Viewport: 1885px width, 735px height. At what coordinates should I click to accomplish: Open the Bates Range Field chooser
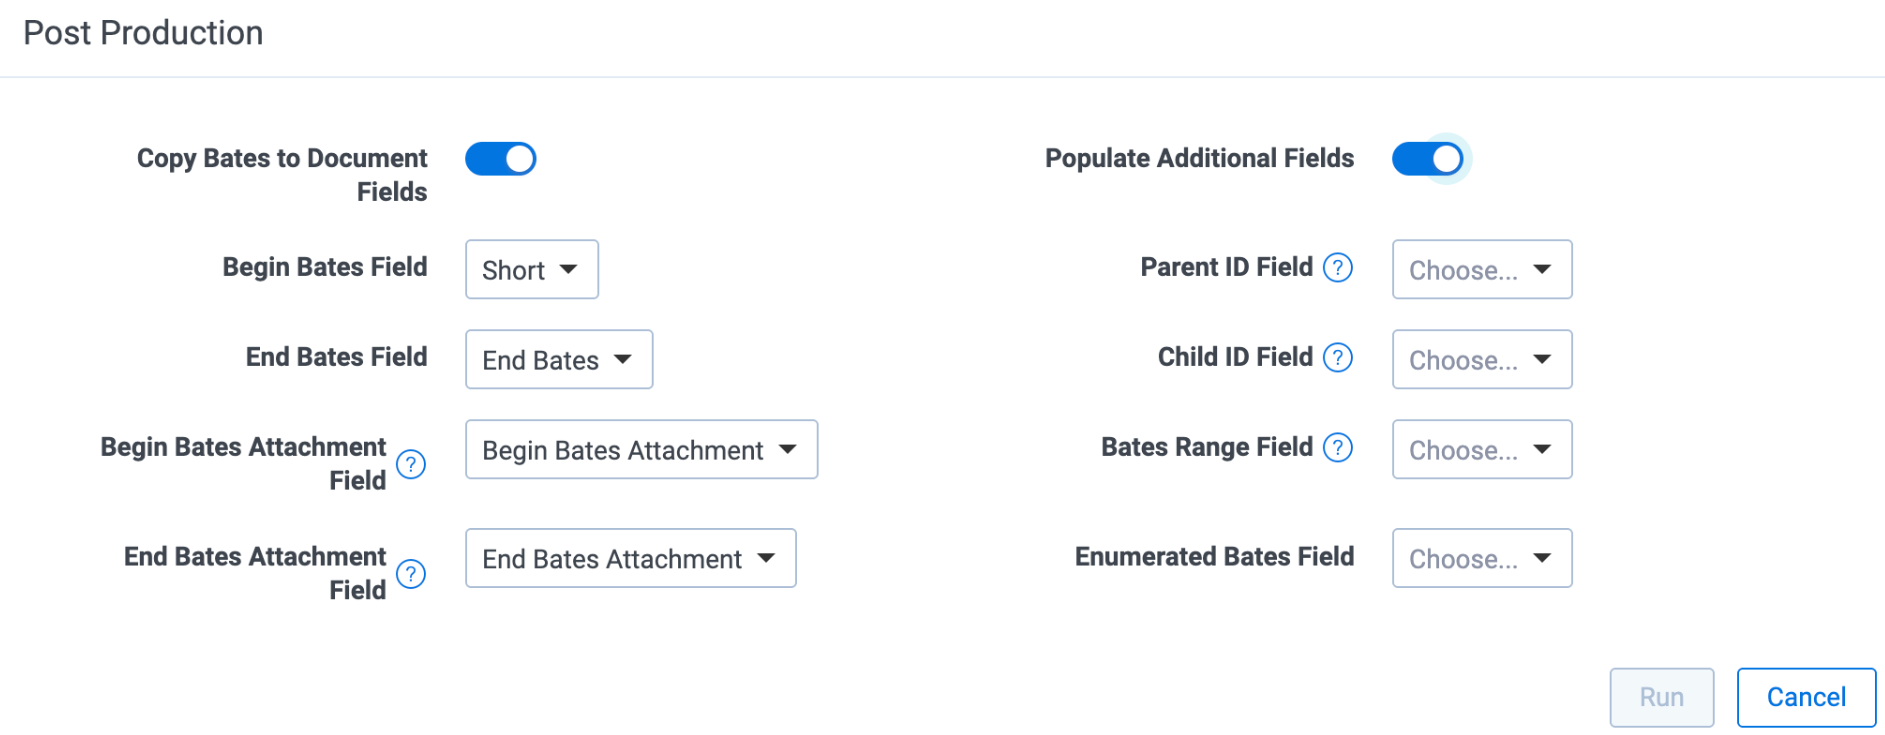1482,449
